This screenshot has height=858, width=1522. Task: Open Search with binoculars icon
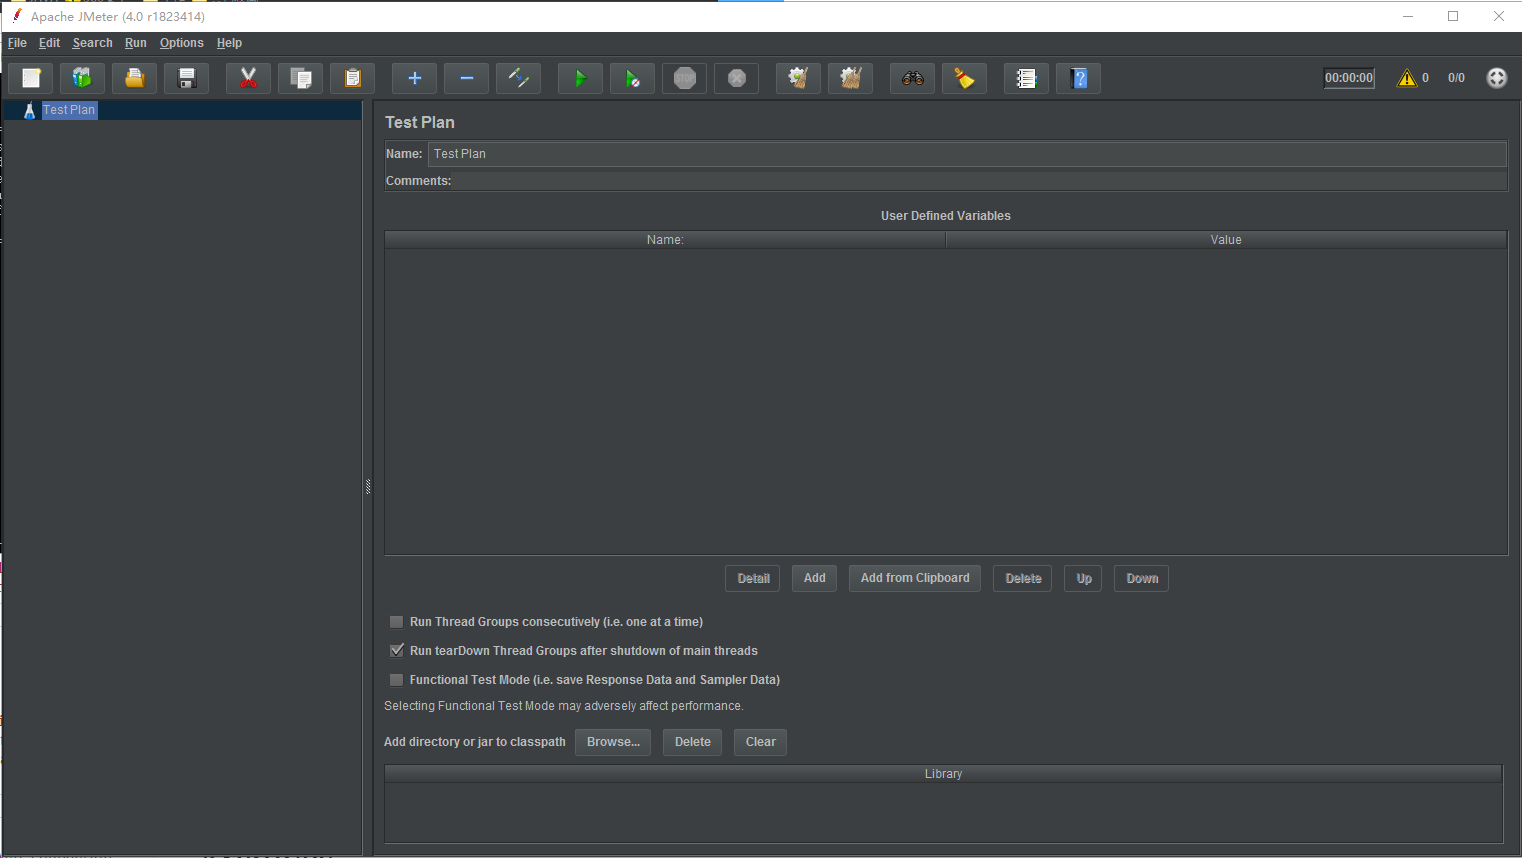tap(913, 78)
